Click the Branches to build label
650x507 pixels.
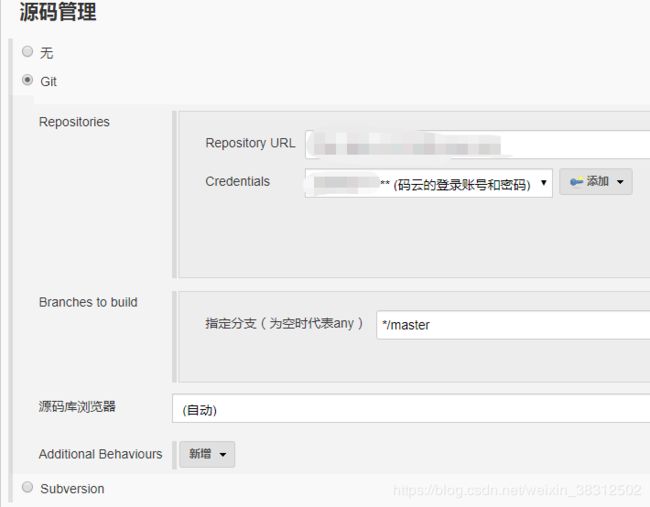[x=88, y=302]
